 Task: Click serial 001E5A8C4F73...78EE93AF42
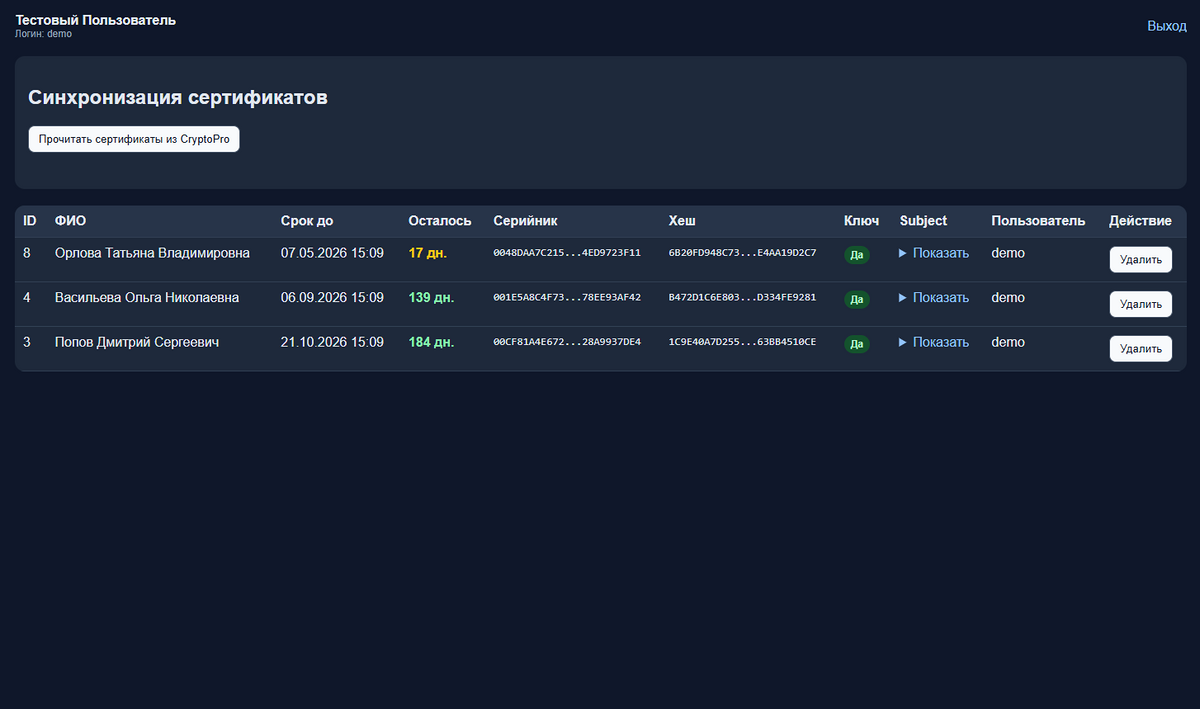(567, 297)
